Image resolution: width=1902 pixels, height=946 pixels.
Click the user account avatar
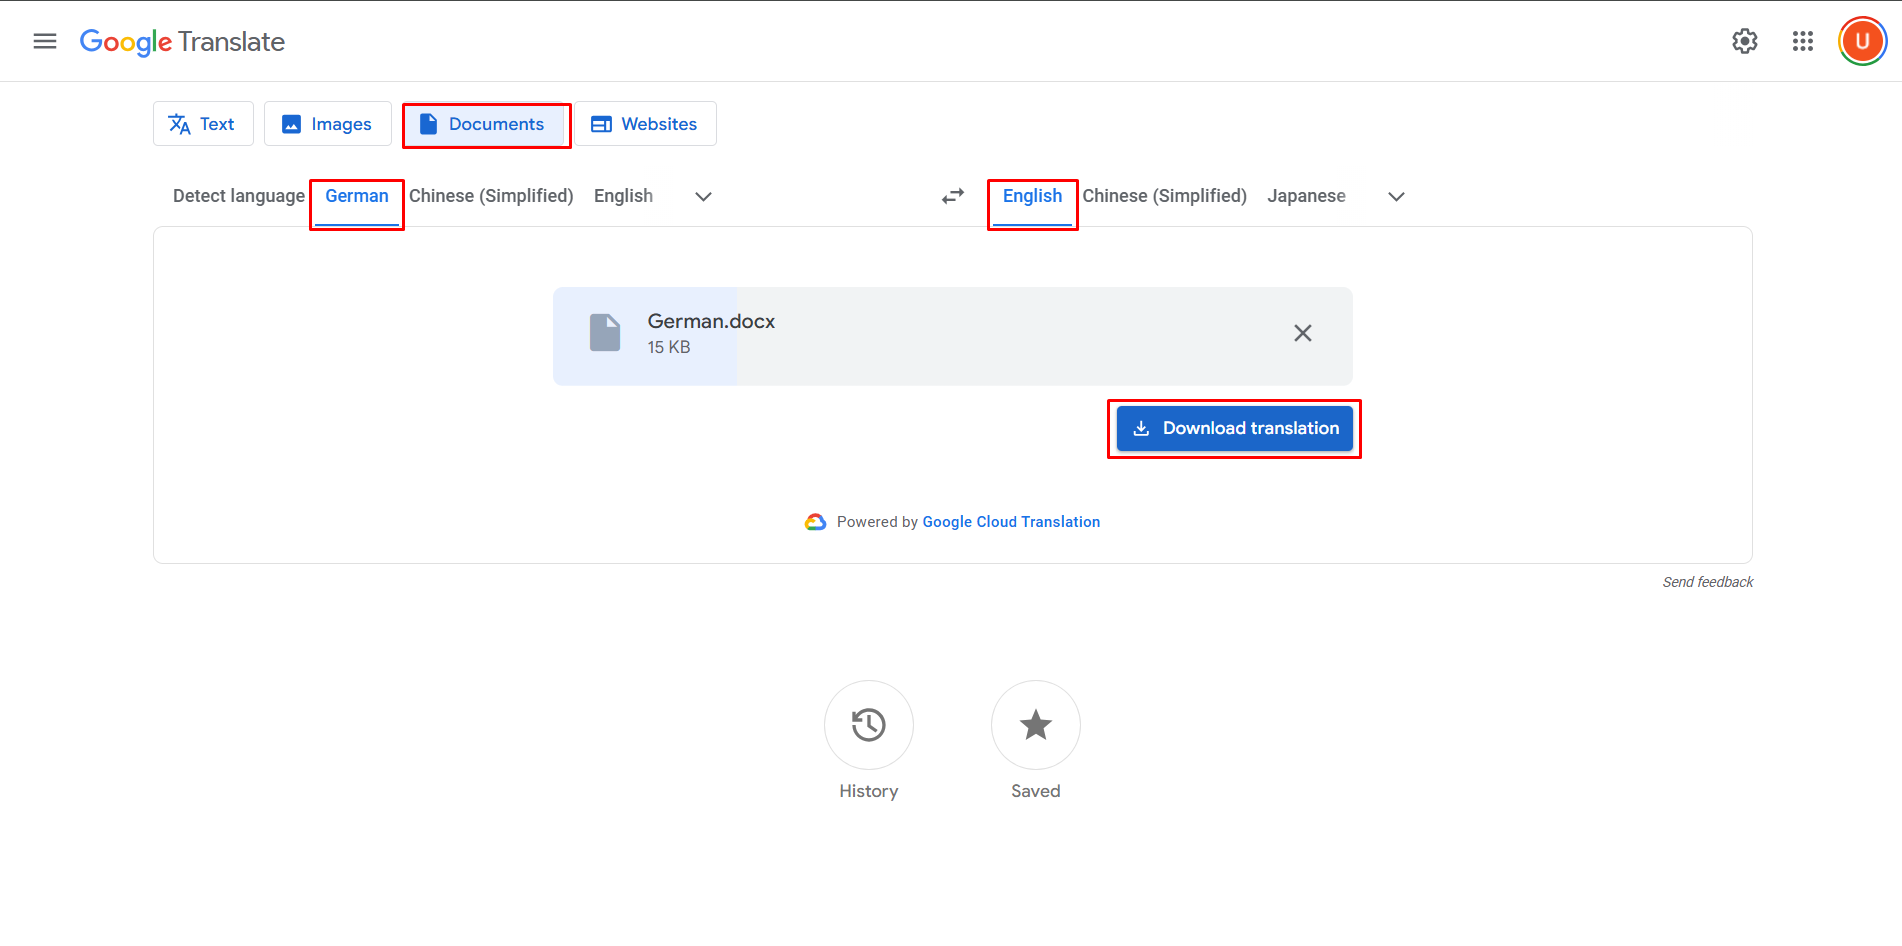click(1861, 41)
